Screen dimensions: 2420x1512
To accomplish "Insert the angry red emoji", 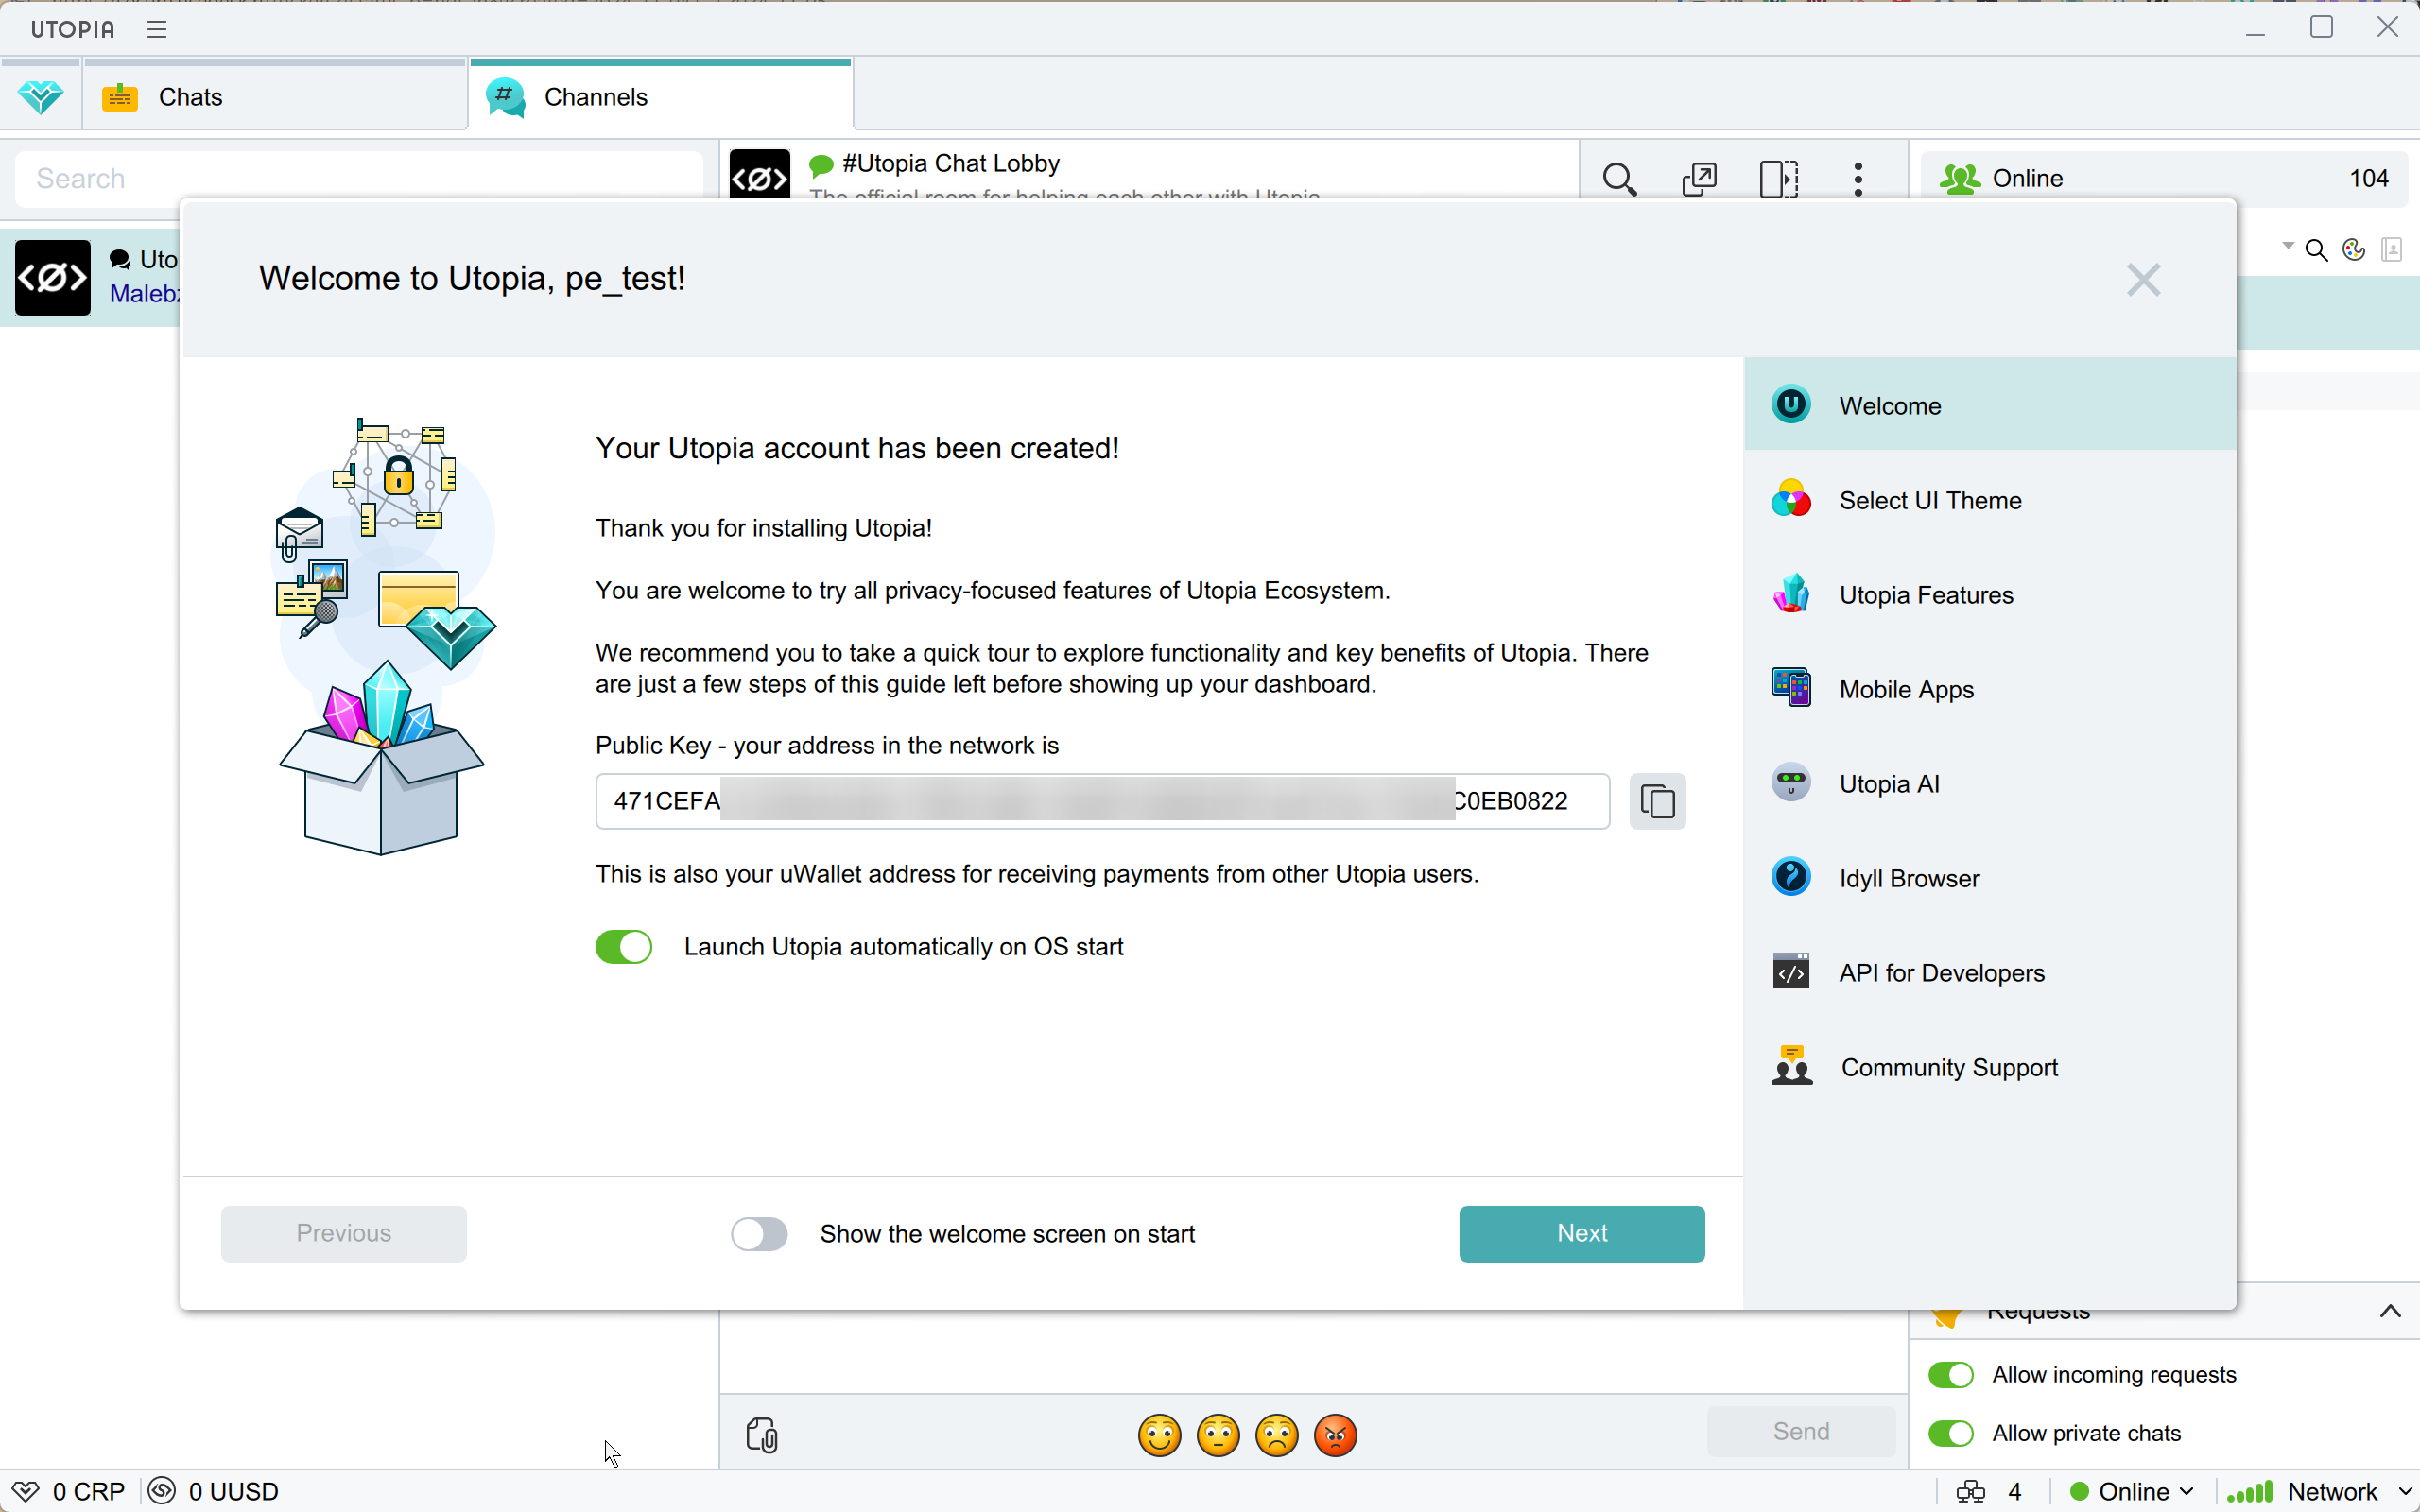I will pos(1335,1435).
